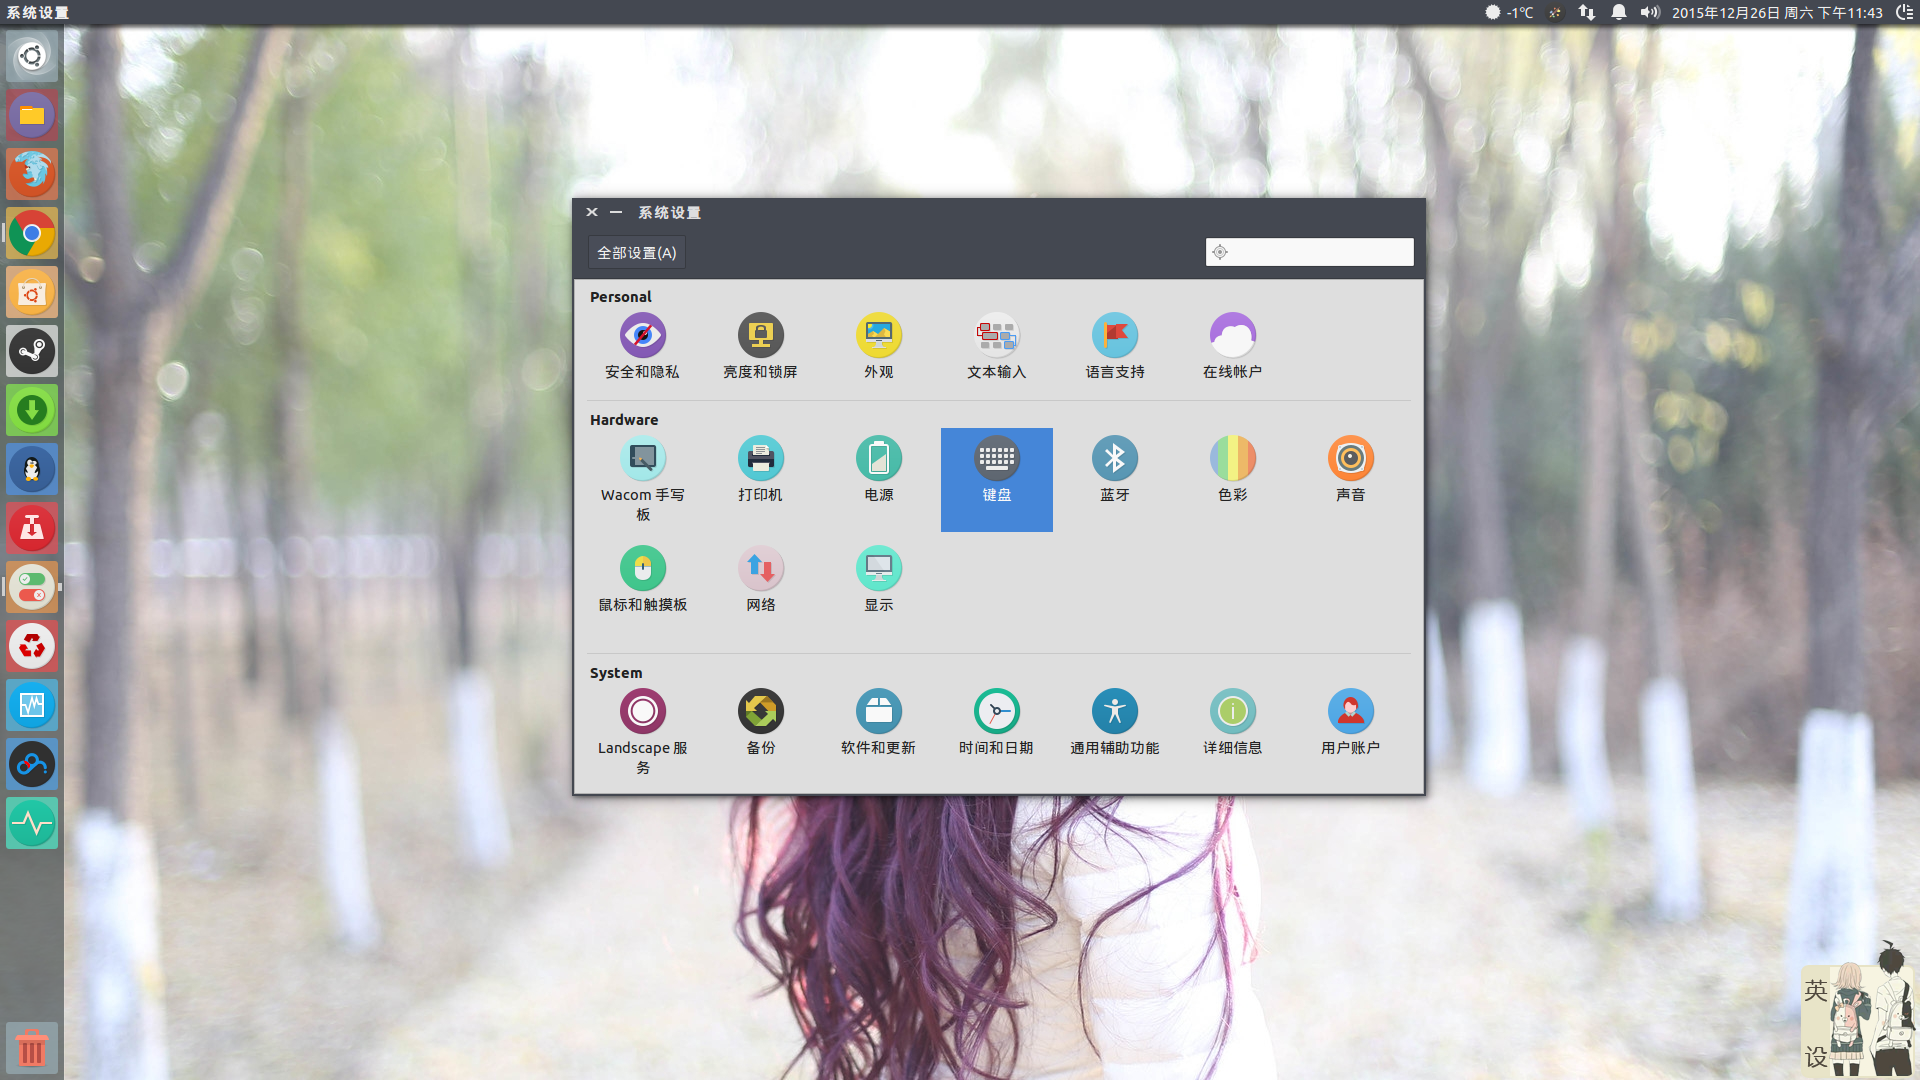This screenshot has height=1080, width=1920.
Task: Launch Firefox from launcher
Action: point(32,174)
